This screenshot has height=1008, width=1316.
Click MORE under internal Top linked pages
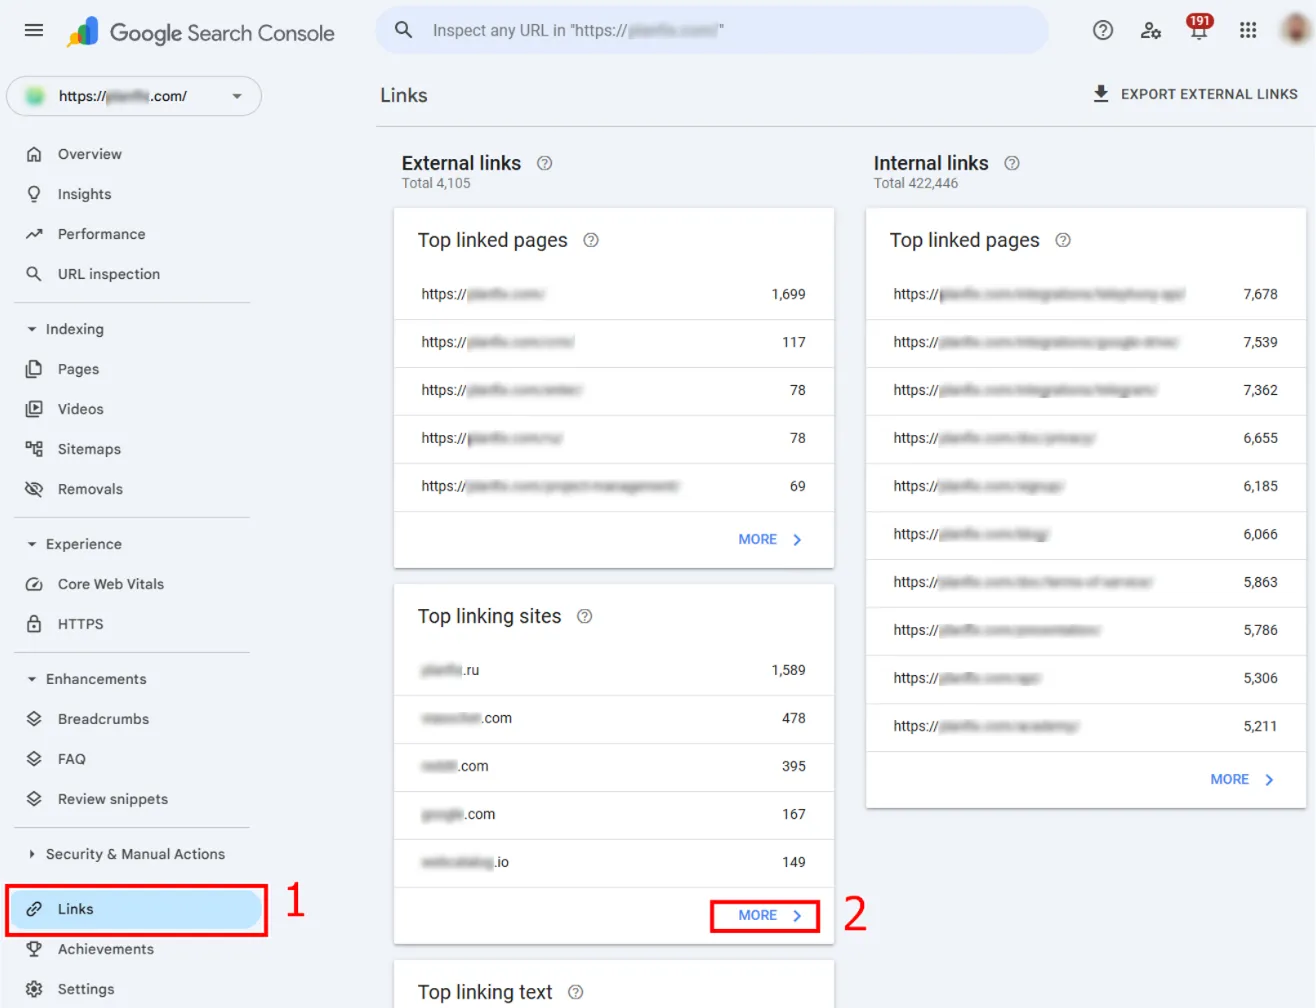click(x=1242, y=779)
